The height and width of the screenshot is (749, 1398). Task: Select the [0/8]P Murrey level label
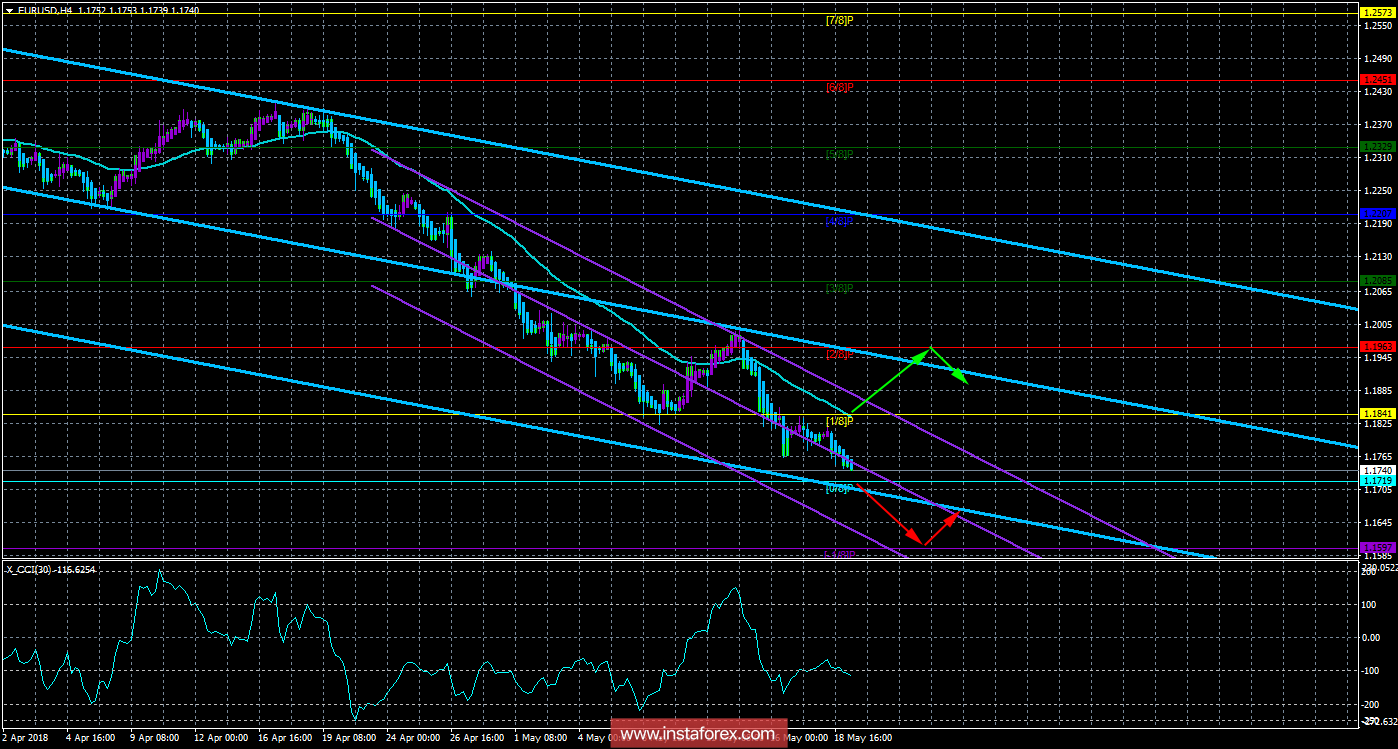(839, 488)
